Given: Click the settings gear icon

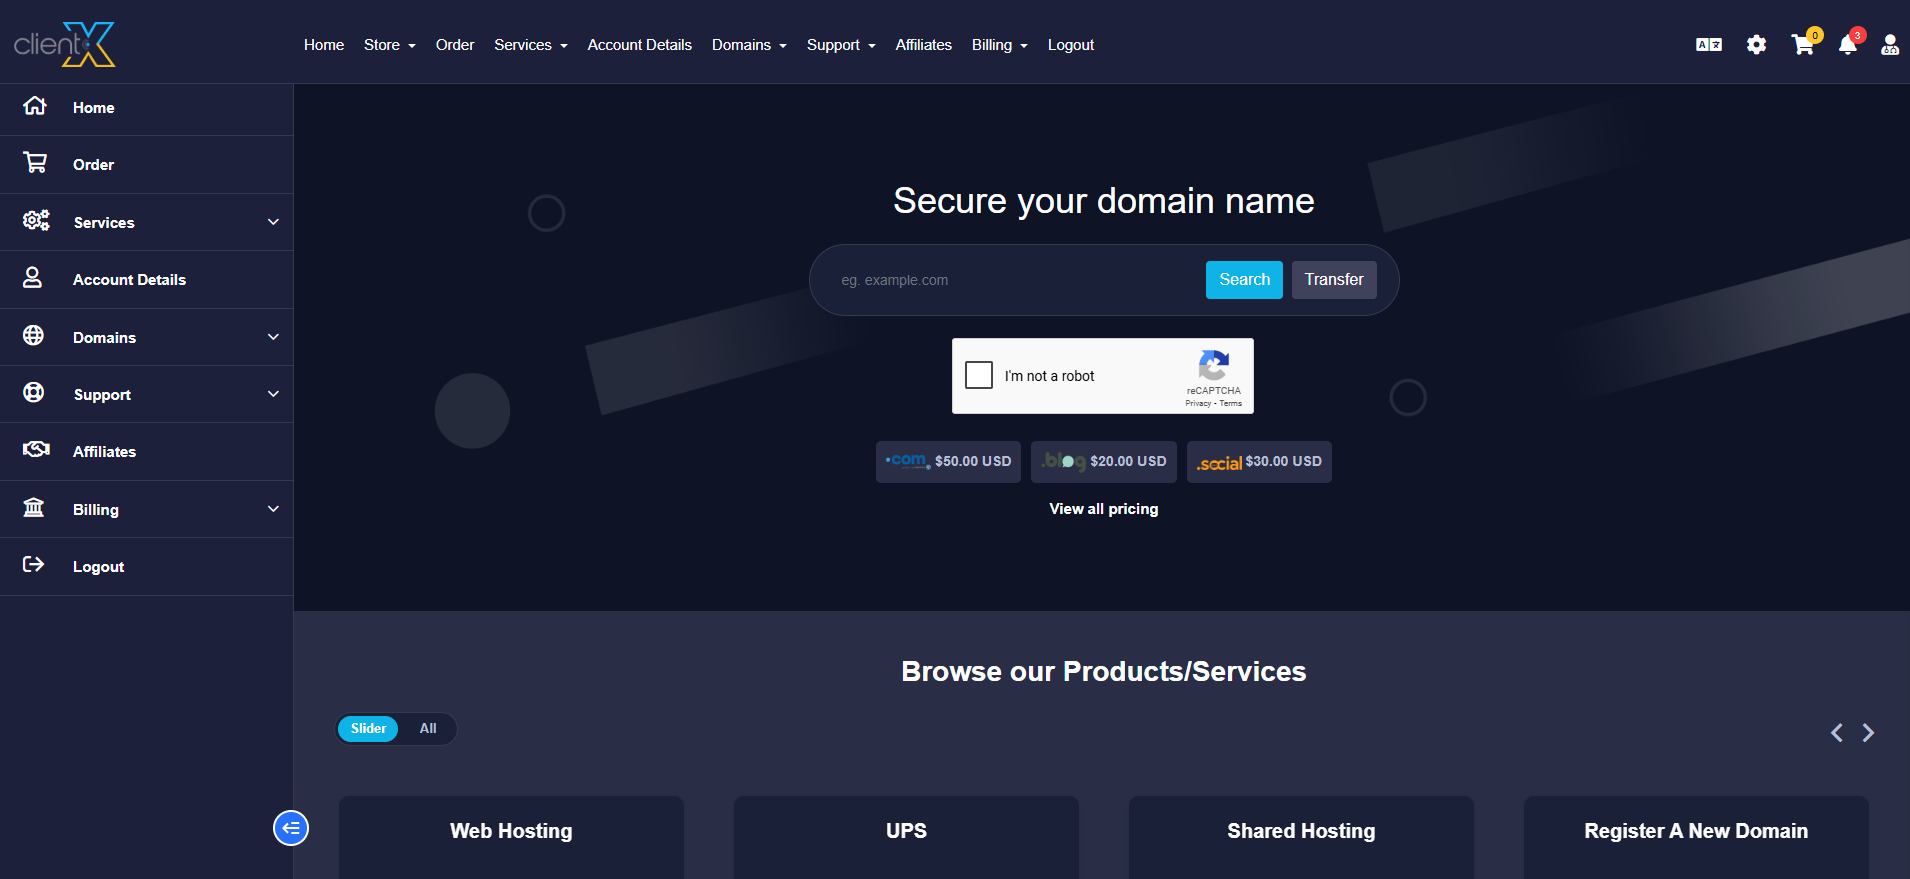Looking at the screenshot, I should (1756, 45).
